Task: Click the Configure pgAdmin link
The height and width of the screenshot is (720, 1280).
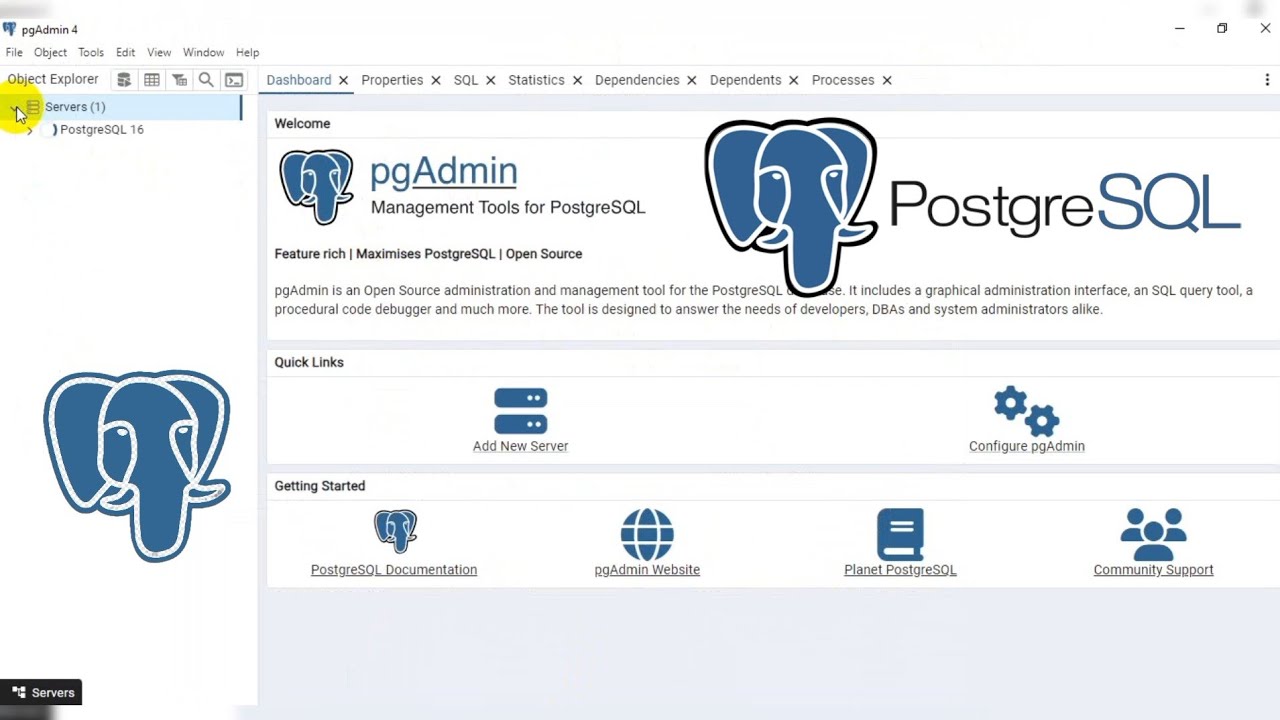Action: (x=1027, y=446)
